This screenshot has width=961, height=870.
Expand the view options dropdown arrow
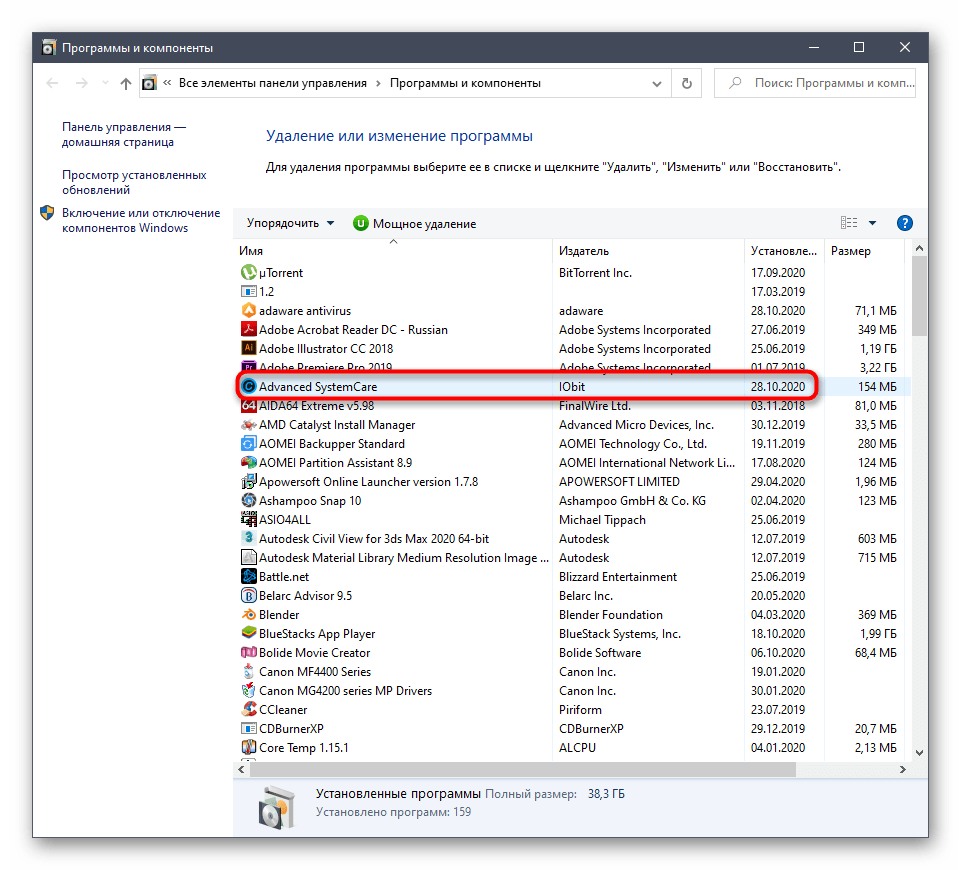click(872, 223)
